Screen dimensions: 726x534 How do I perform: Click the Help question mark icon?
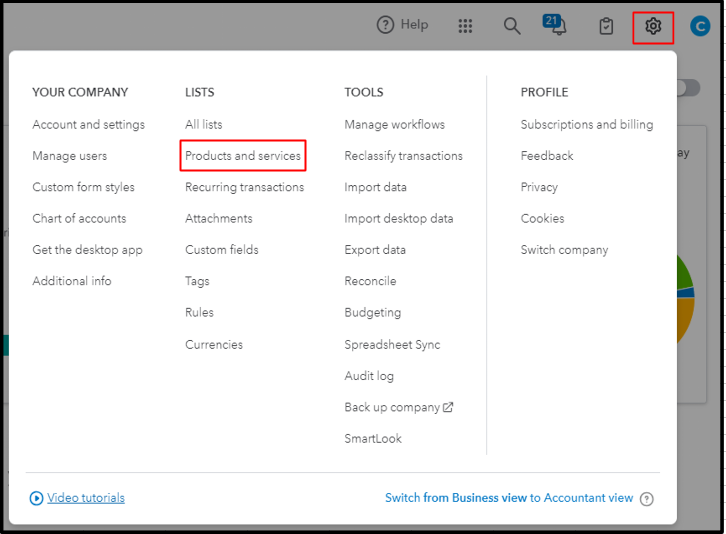385,25
